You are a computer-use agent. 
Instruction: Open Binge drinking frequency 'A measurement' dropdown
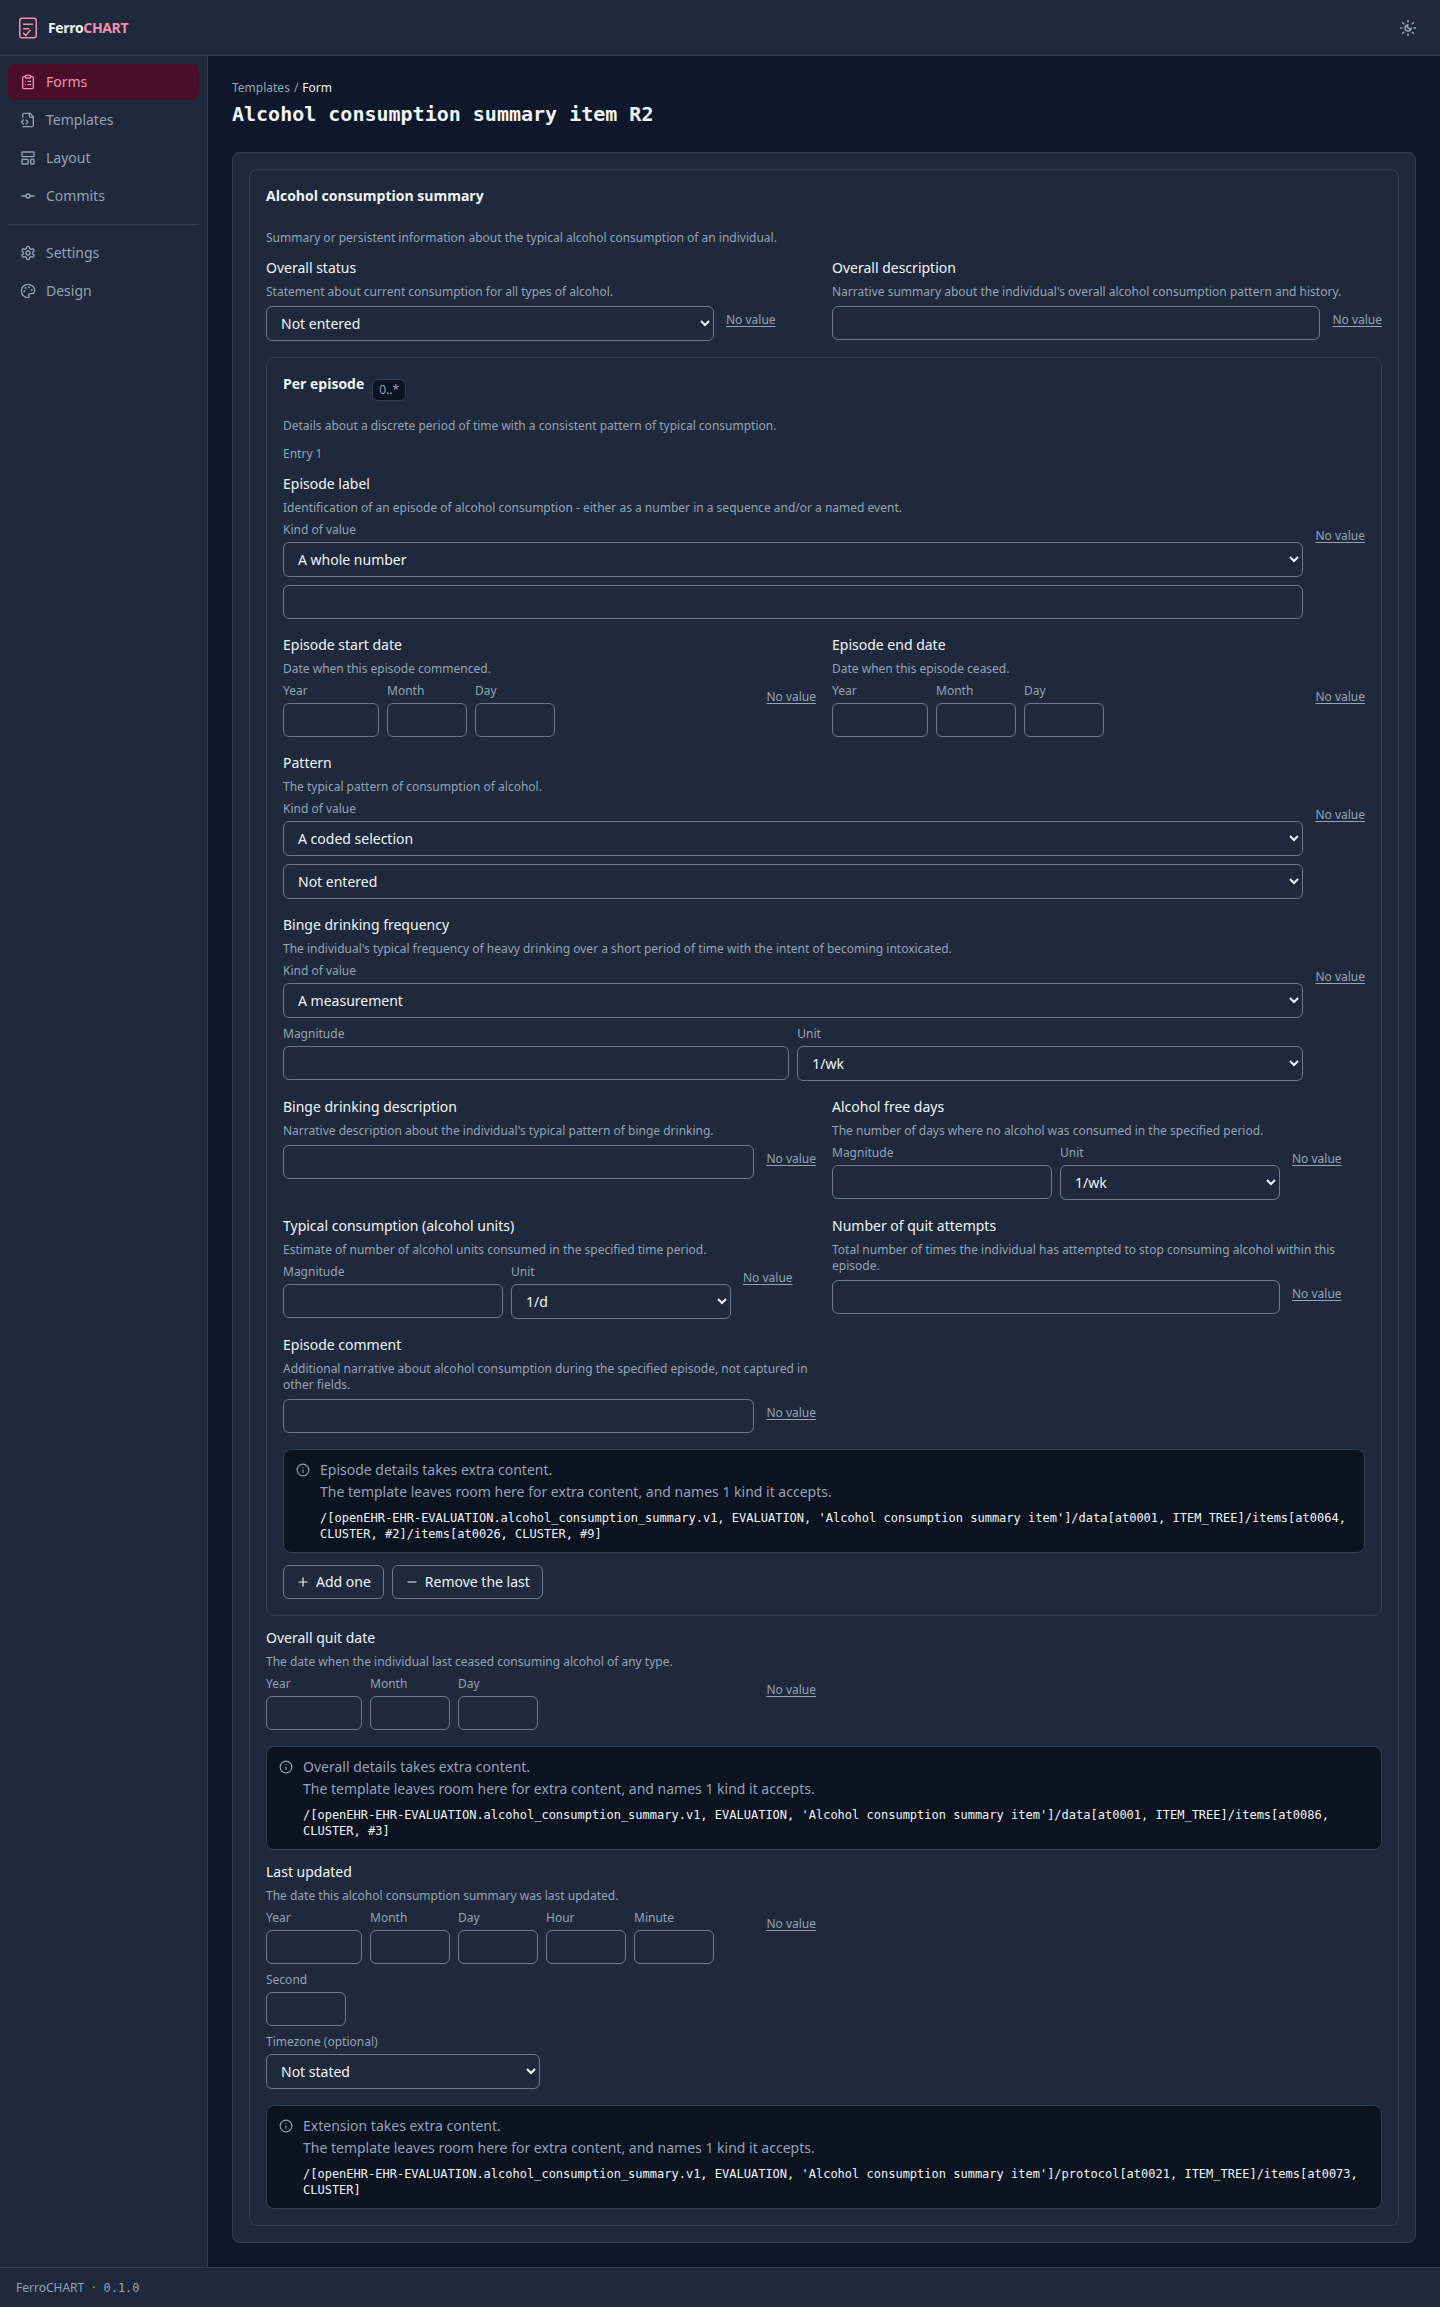793,1001
